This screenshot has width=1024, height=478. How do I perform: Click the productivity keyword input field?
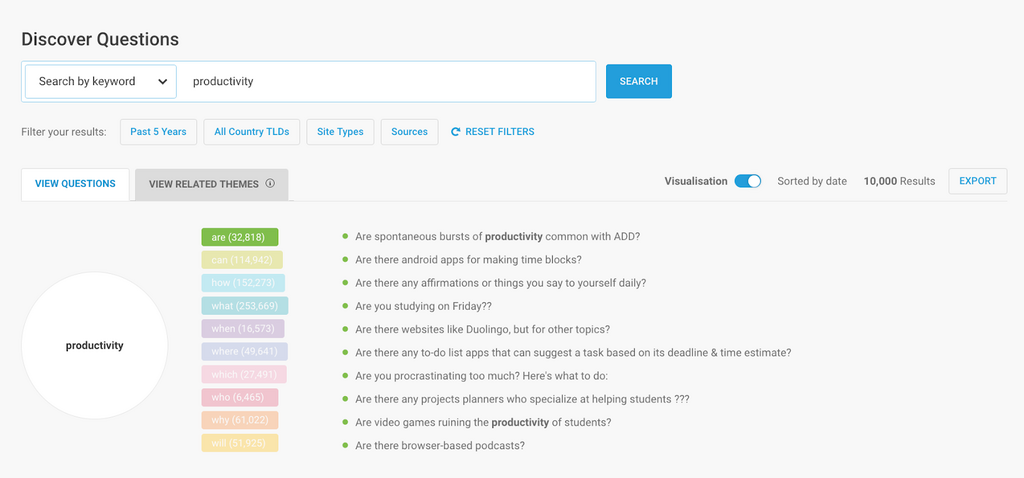390,82
